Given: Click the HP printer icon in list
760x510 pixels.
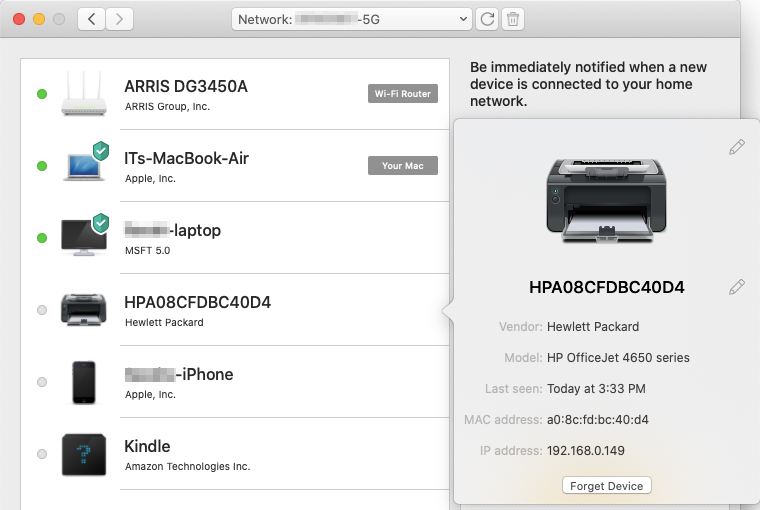Looking at the screenshot, I should 83,310.
